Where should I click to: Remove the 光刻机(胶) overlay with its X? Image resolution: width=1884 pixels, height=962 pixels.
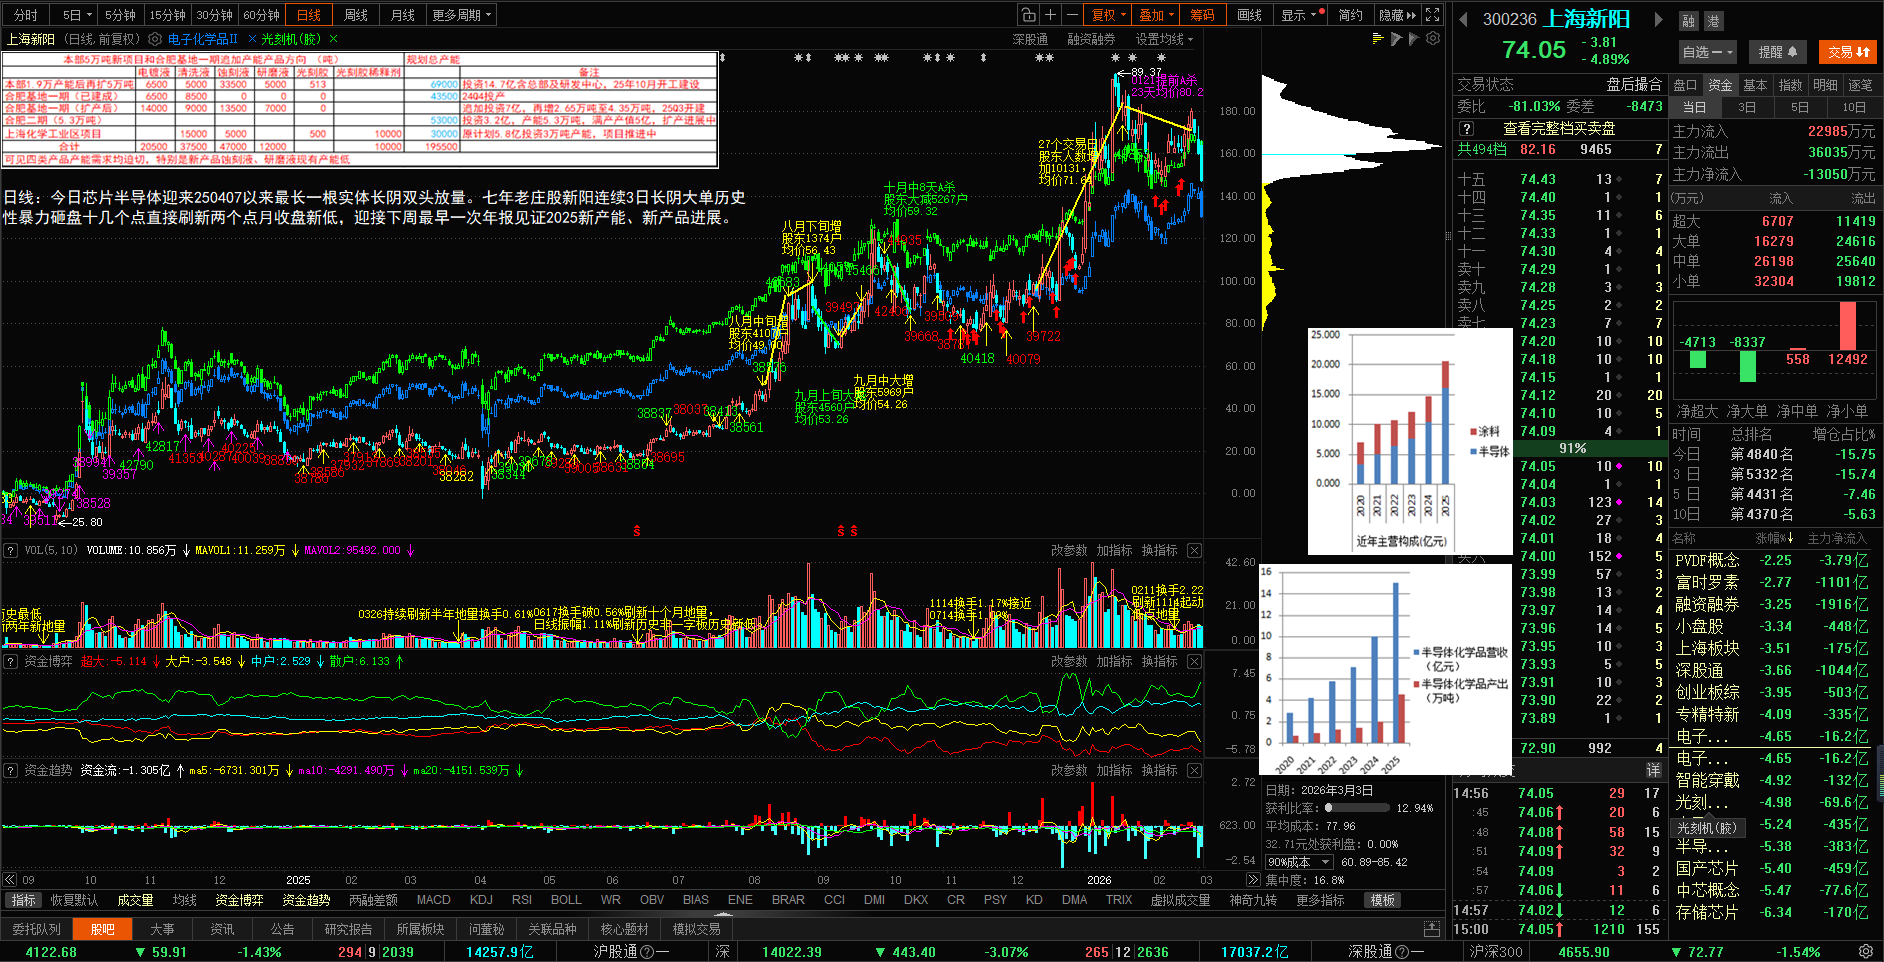pos(333,39)
